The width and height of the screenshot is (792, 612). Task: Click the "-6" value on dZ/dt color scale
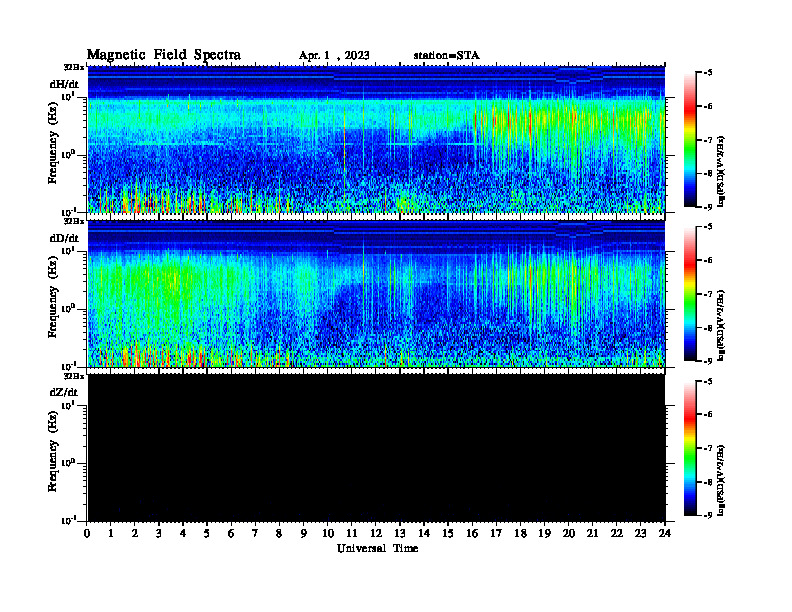pos(707,415)
